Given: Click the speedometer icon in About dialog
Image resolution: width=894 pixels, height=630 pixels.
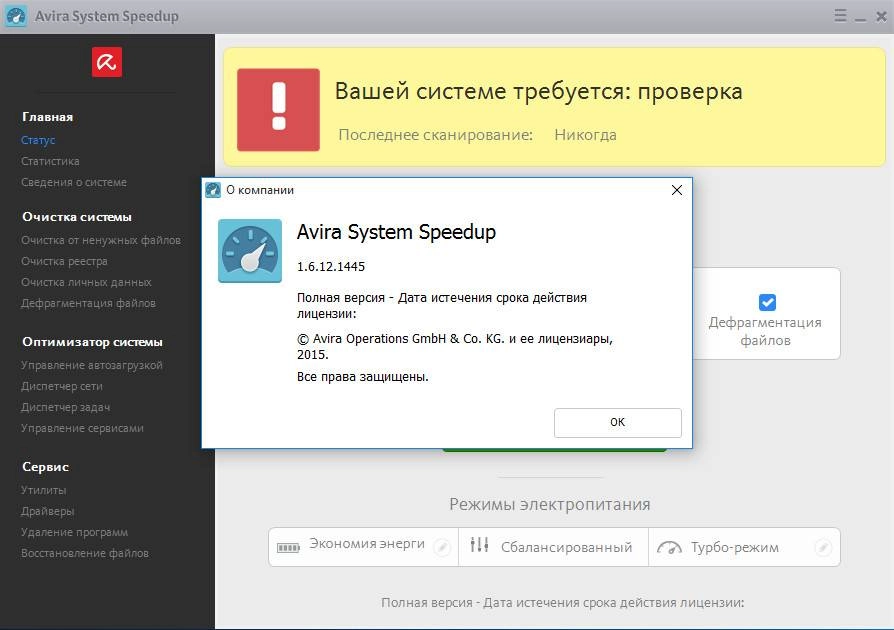Looking at the screenshot, I should tap(250, 251).
